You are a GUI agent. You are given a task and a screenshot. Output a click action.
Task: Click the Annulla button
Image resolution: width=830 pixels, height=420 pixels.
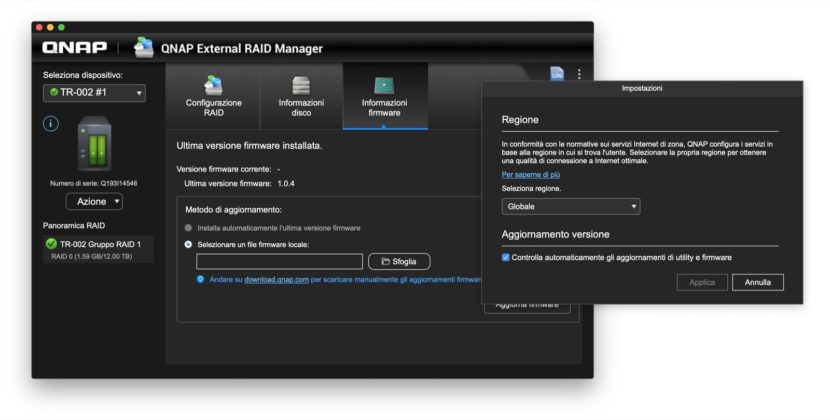tap(757, 282)
